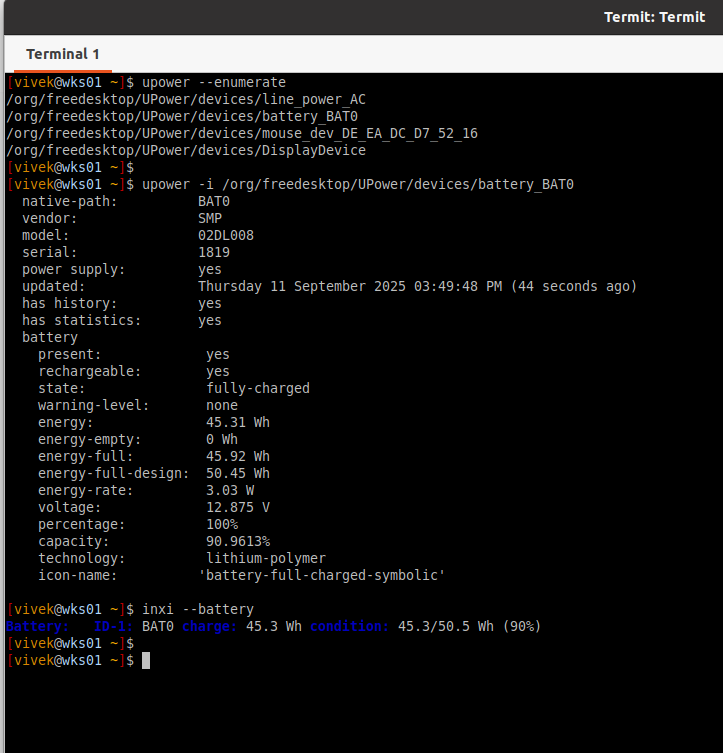The width and height of the screenshot is (723, 753).
Task: Click the blue ID-1: label
Action: point(113,626)
